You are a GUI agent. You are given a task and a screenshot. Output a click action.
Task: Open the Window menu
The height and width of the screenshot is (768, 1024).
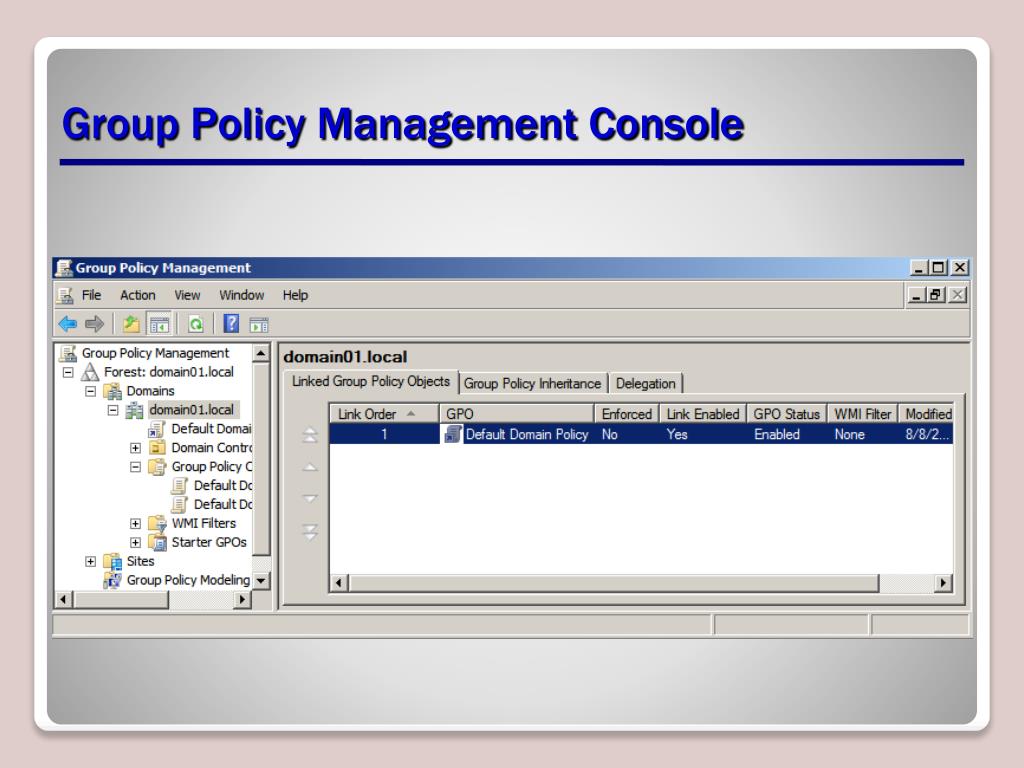coord(242,295)
